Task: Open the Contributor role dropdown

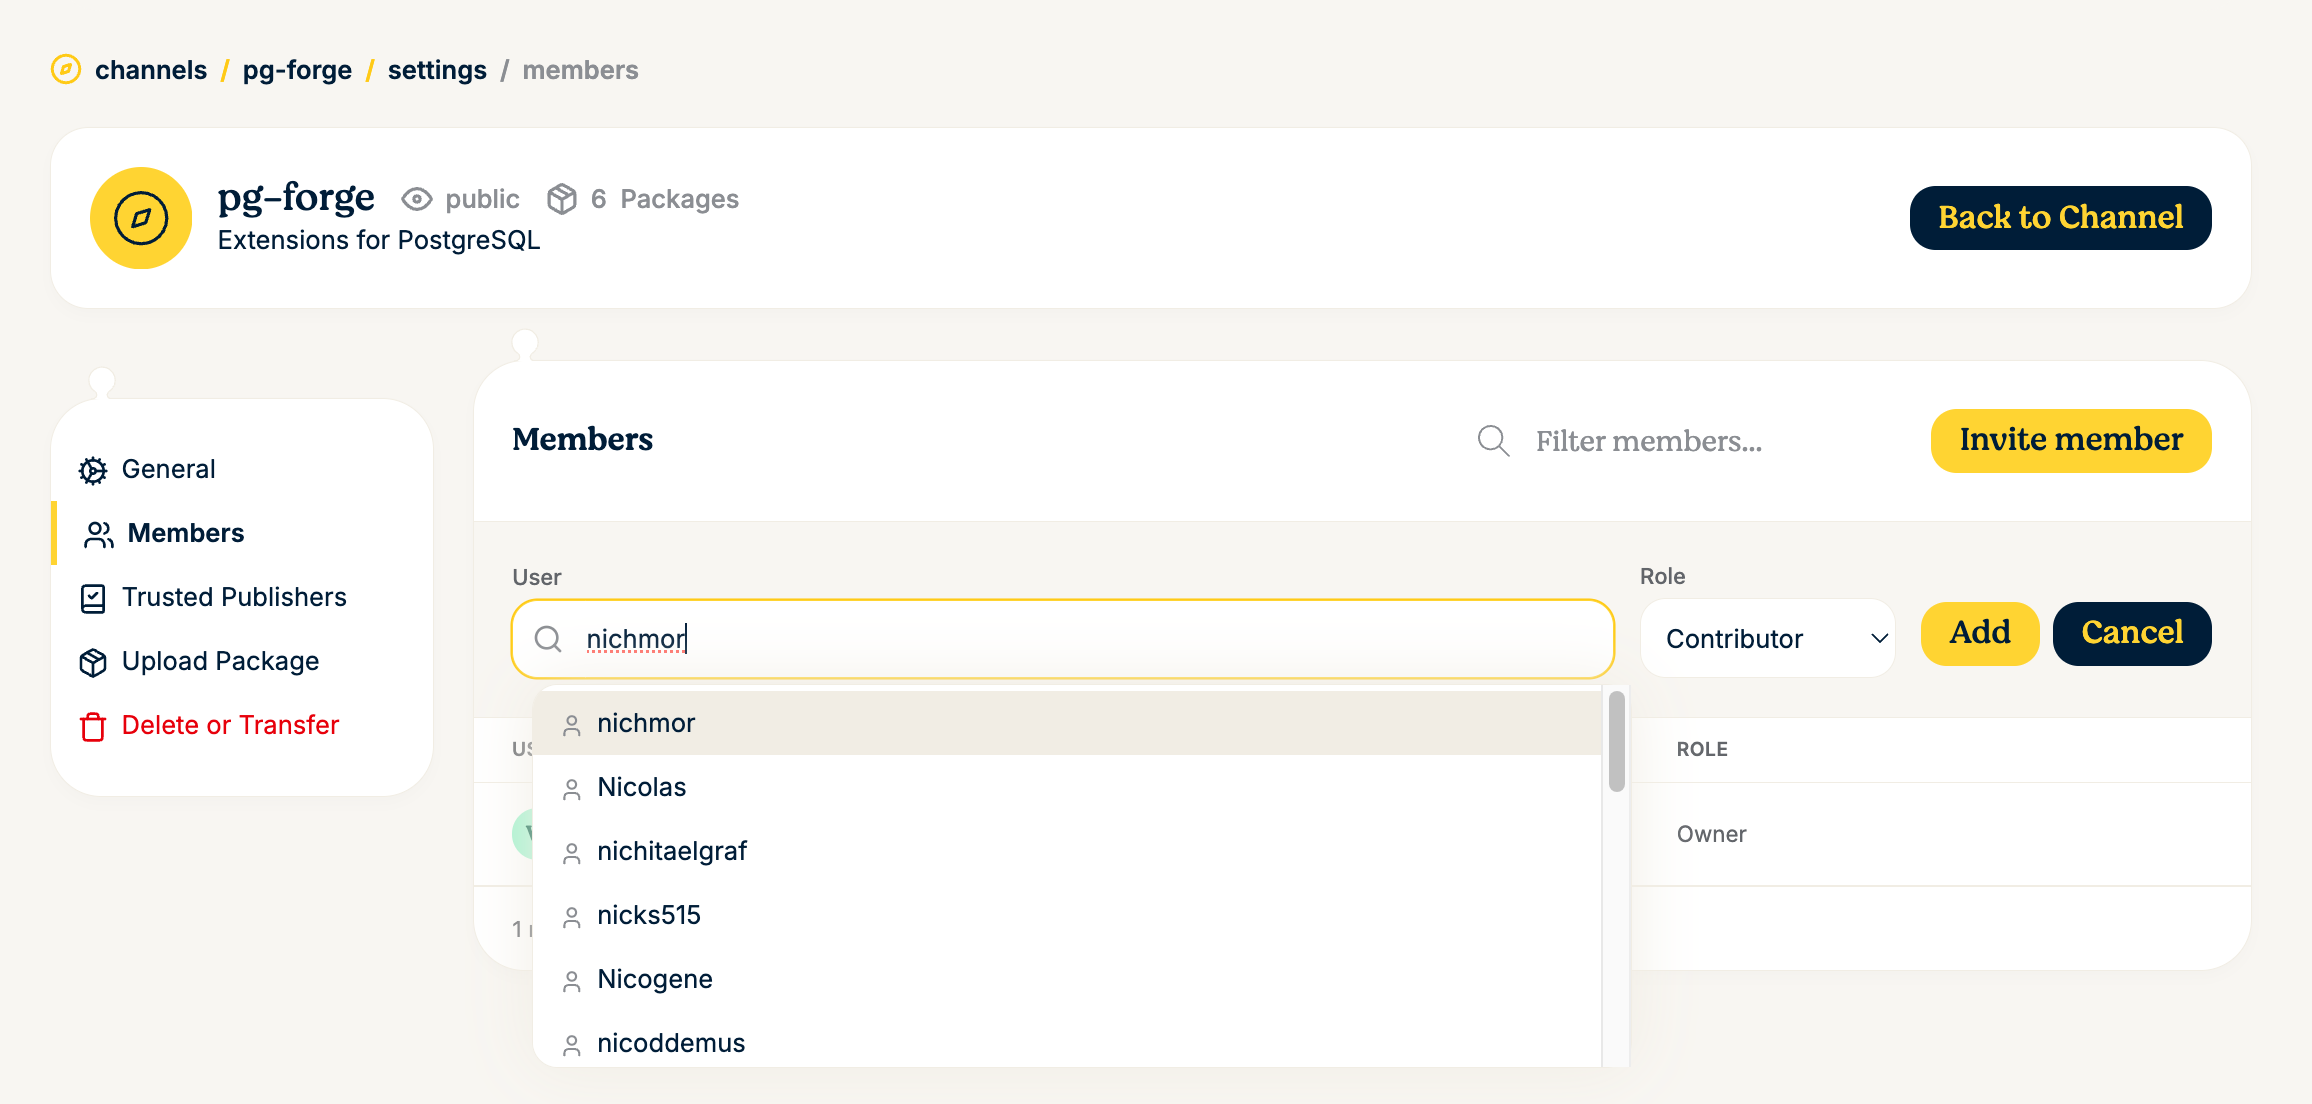Action: pos(1768,639)
